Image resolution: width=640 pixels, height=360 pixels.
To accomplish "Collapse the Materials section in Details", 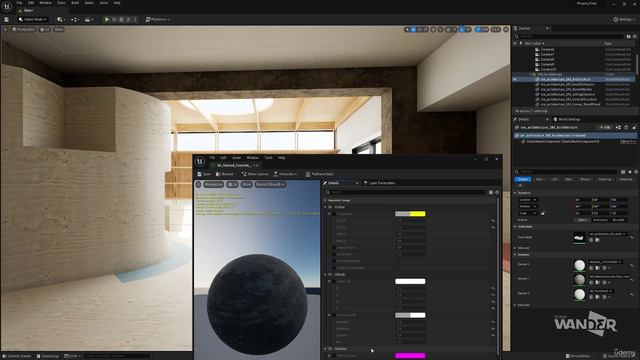I will 515,254.
